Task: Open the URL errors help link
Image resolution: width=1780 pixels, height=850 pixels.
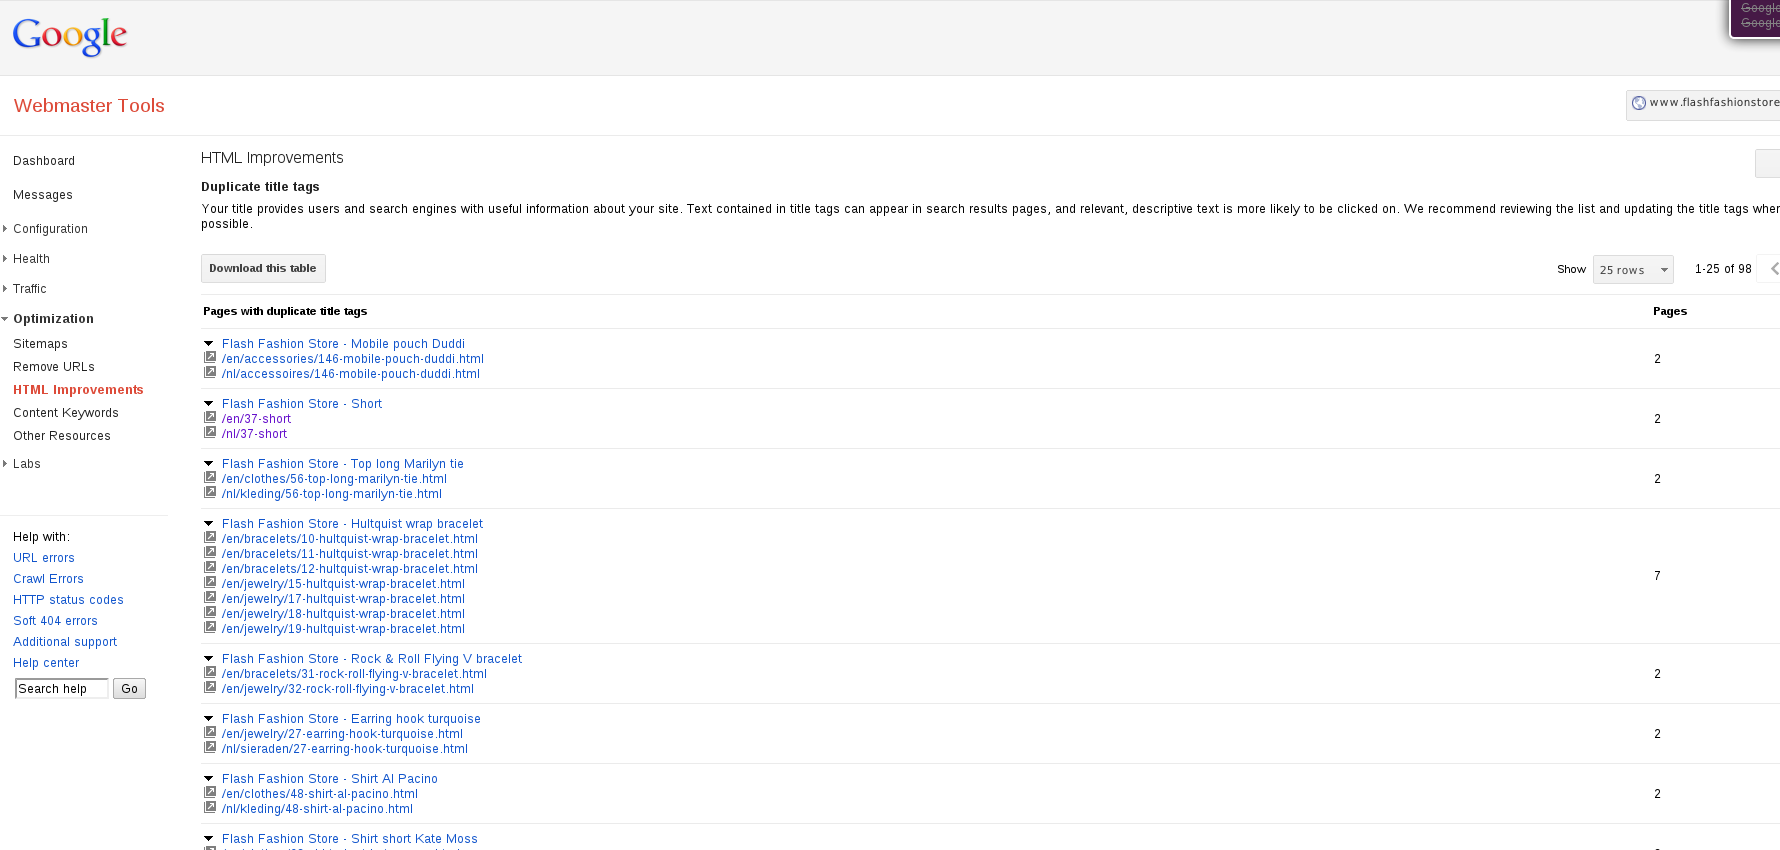Action: click(44, 558)
